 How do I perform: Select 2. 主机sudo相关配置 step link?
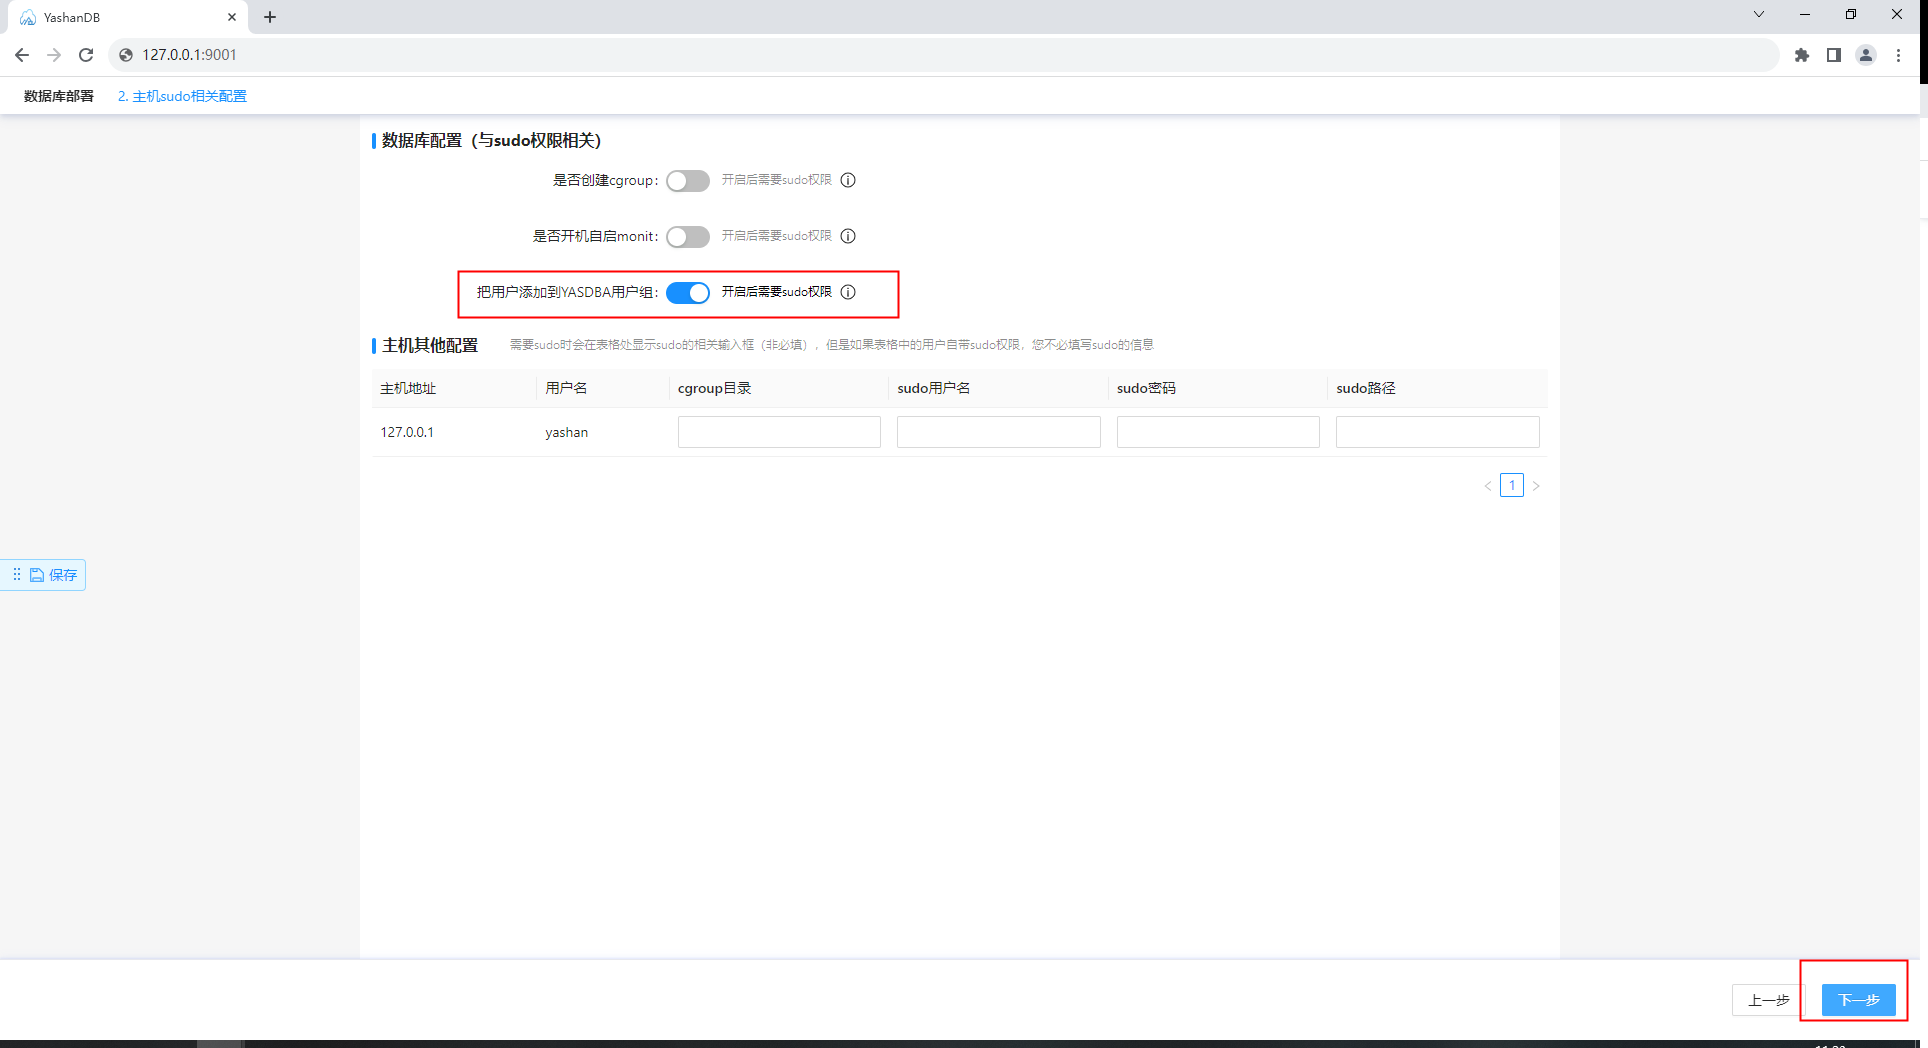tap(182, 96)
